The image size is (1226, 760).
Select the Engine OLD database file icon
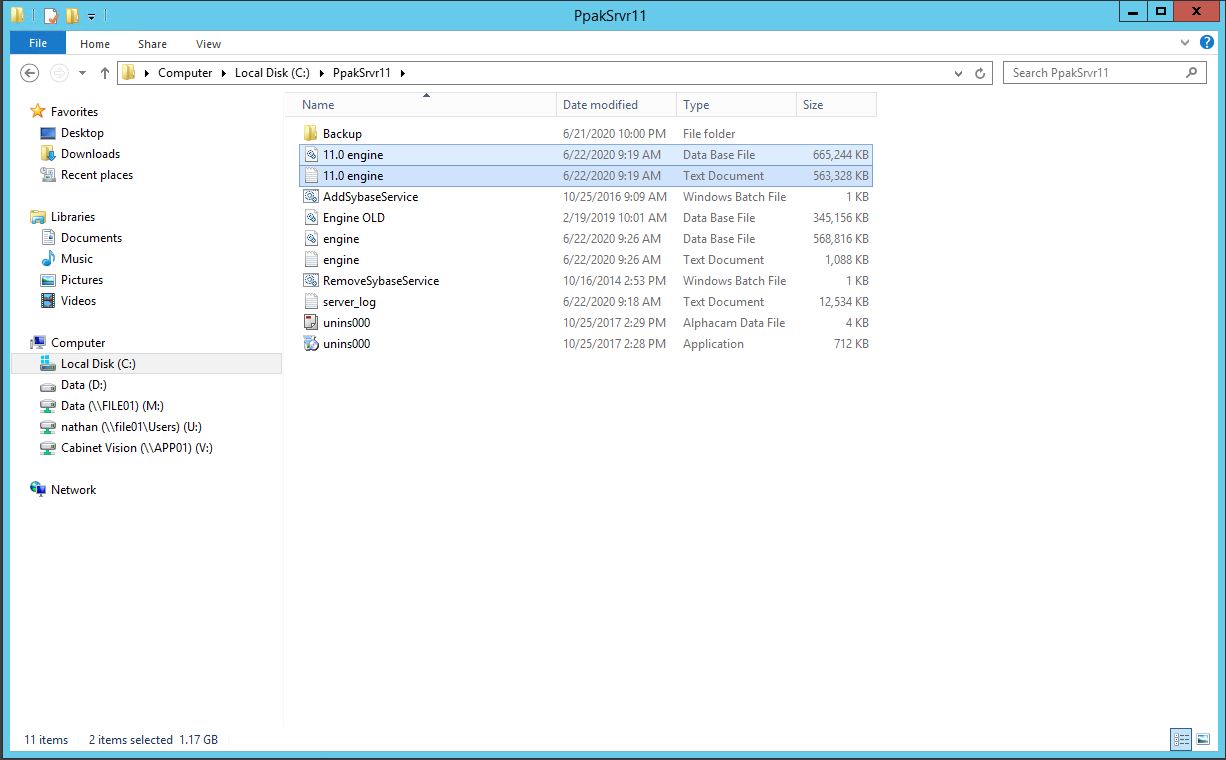[310, 218]
